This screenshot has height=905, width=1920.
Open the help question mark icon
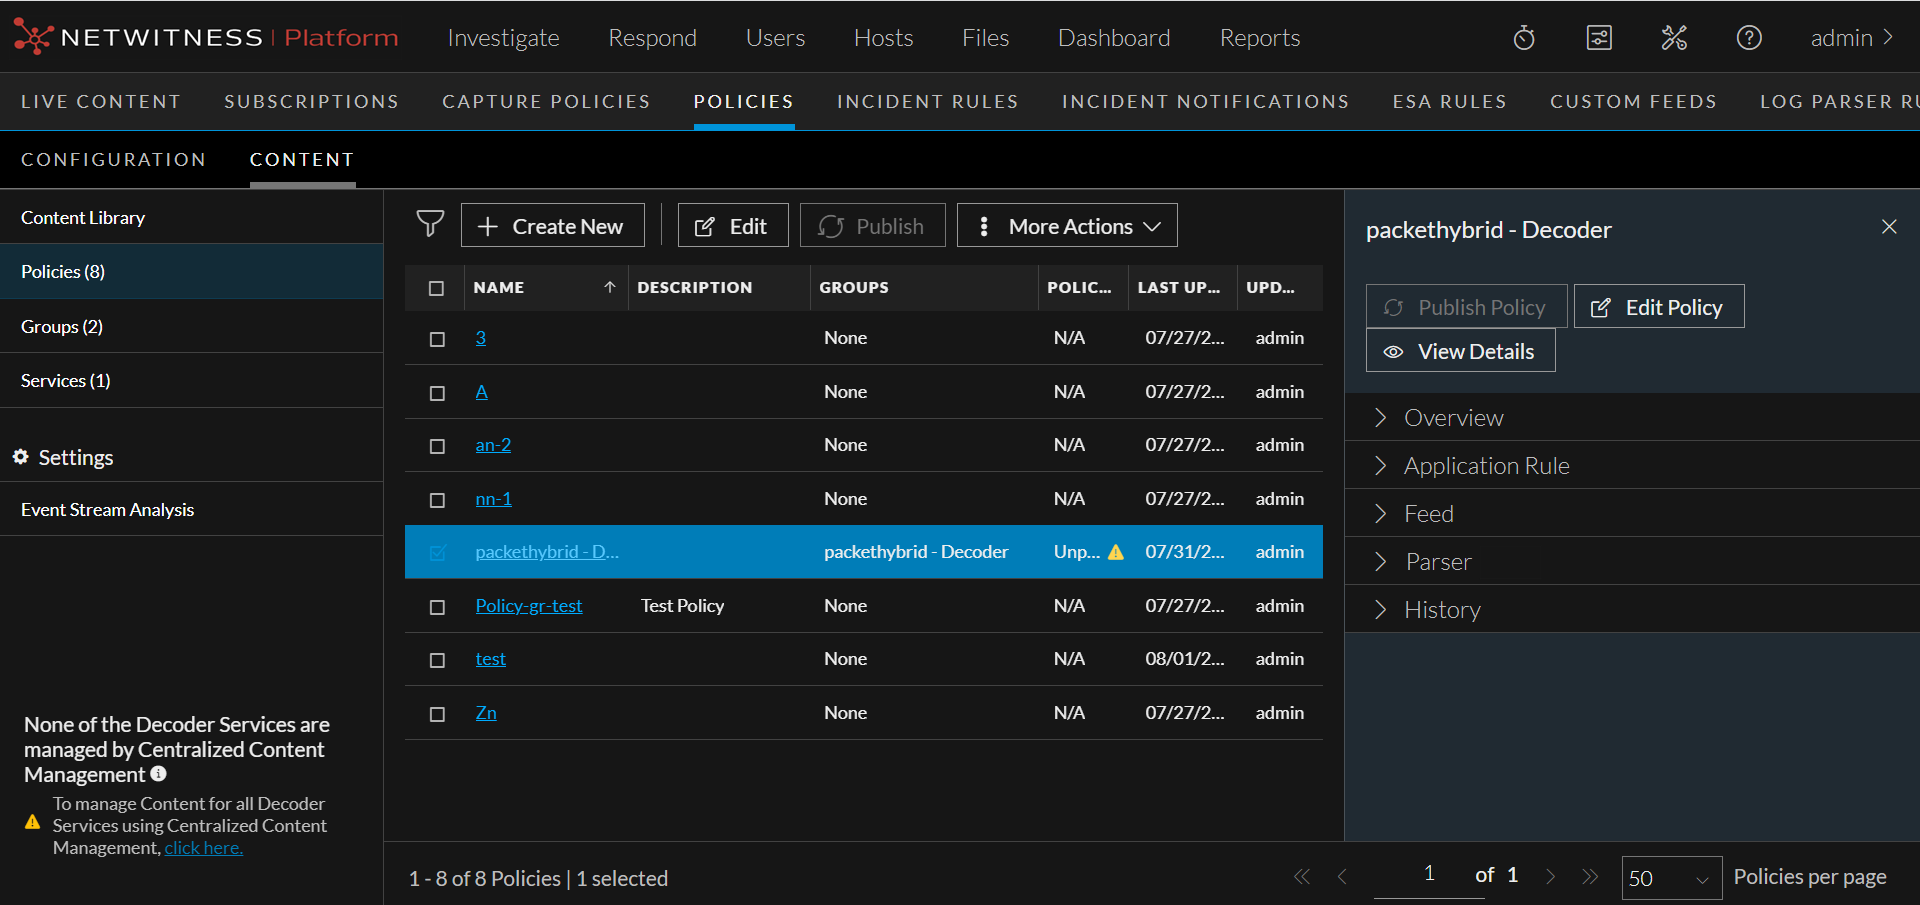tap(1749, 38)
